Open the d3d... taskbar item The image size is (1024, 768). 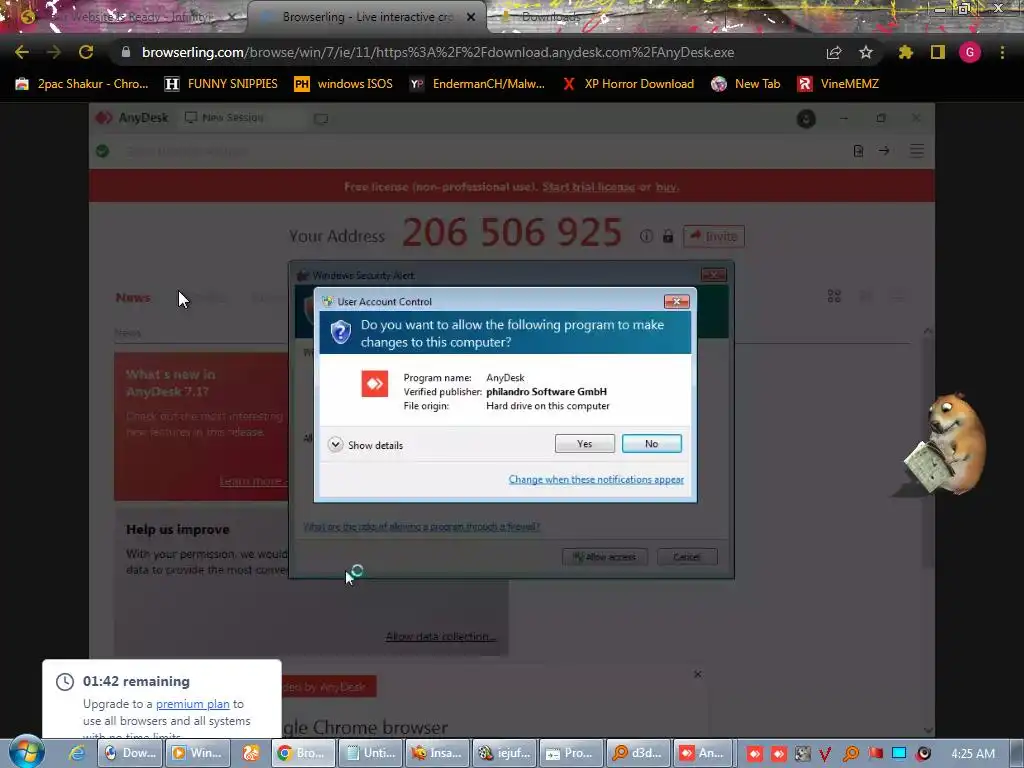[x=638, y=753]
